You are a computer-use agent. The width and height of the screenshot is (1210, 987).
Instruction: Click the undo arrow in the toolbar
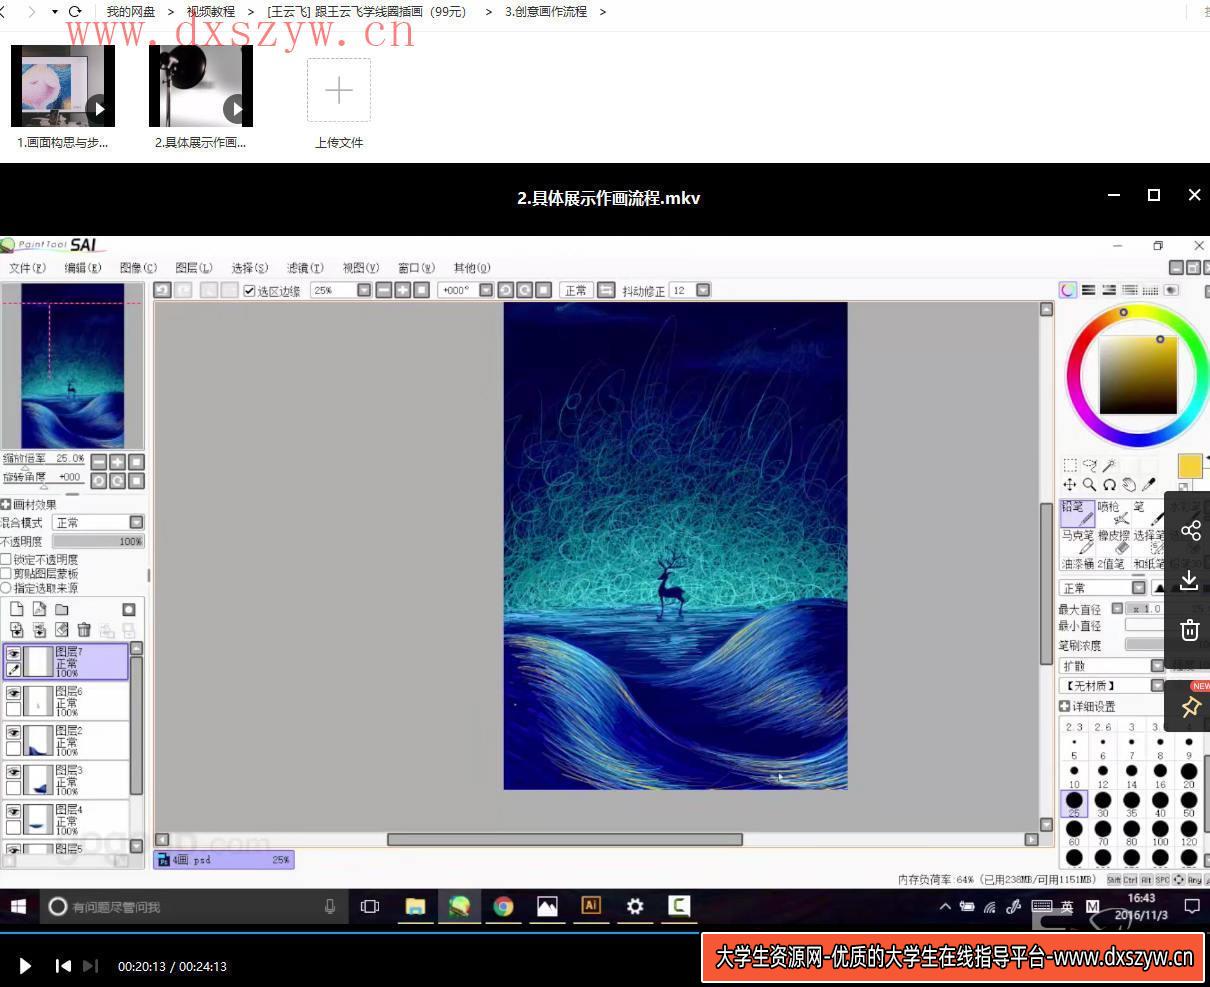tap(162, 290)
